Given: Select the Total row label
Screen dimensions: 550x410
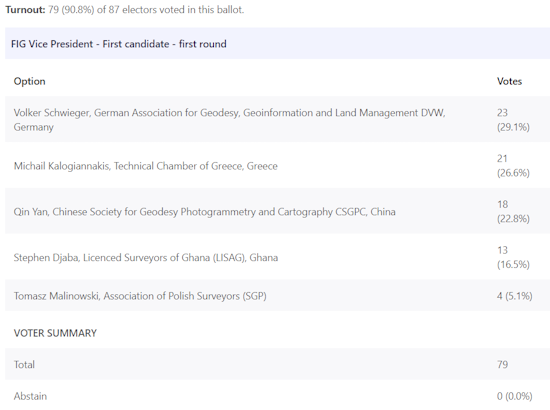Looking at the screenshot, I should [24, 364].
